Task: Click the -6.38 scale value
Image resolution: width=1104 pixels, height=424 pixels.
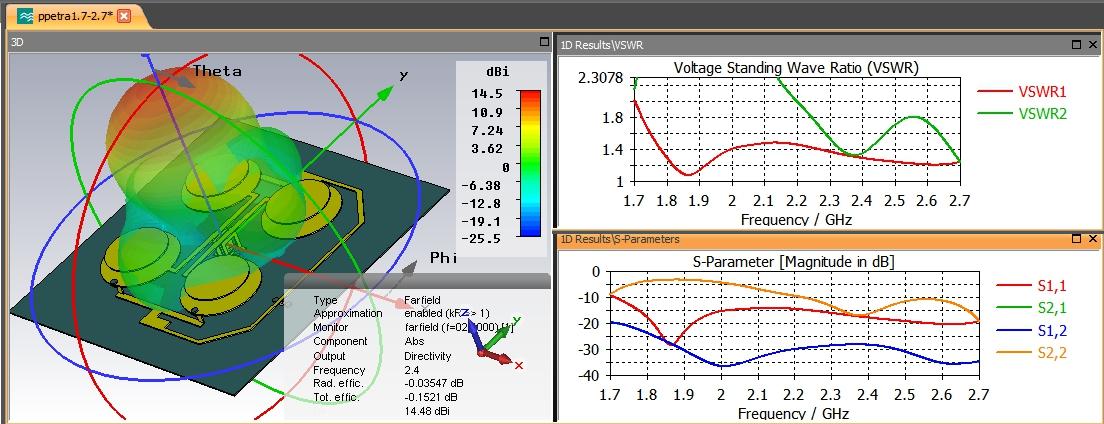Action: tap(484, 185)
